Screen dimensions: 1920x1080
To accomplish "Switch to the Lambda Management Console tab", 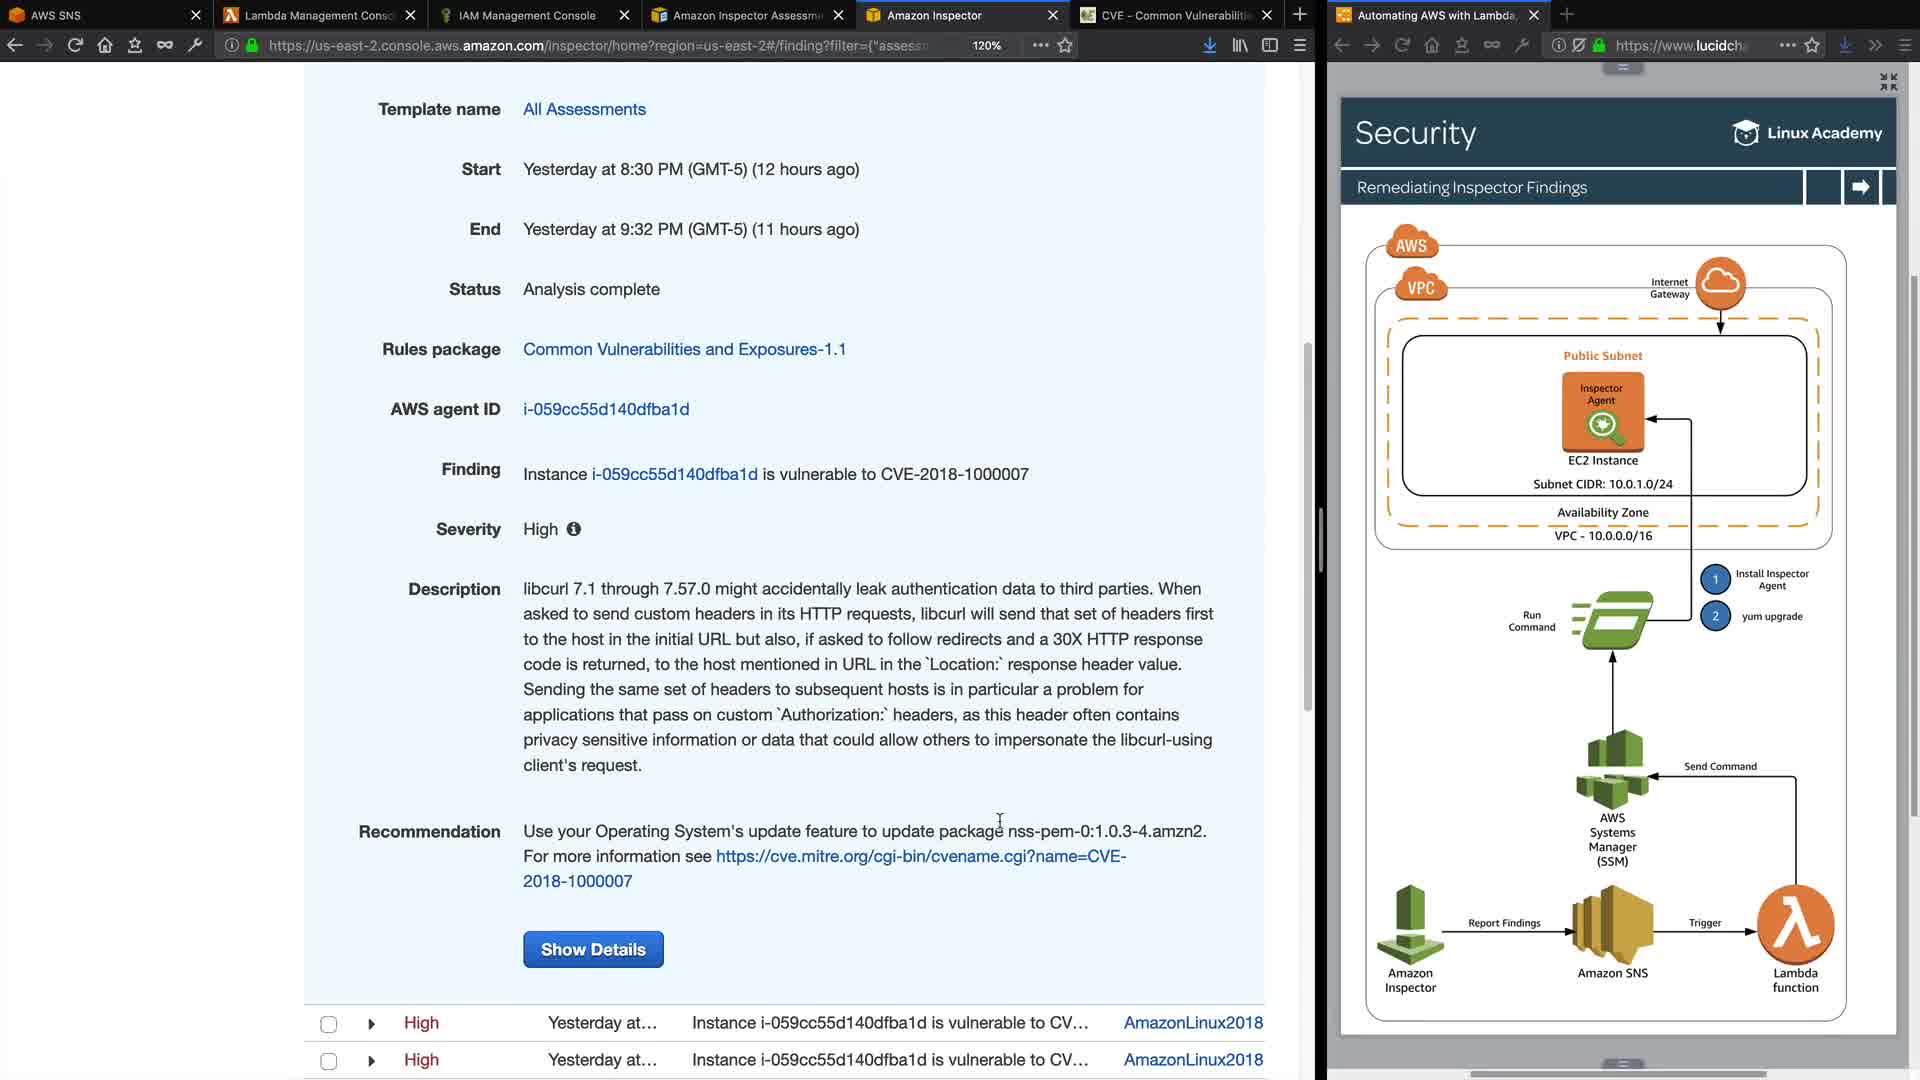I will (319, 15).
